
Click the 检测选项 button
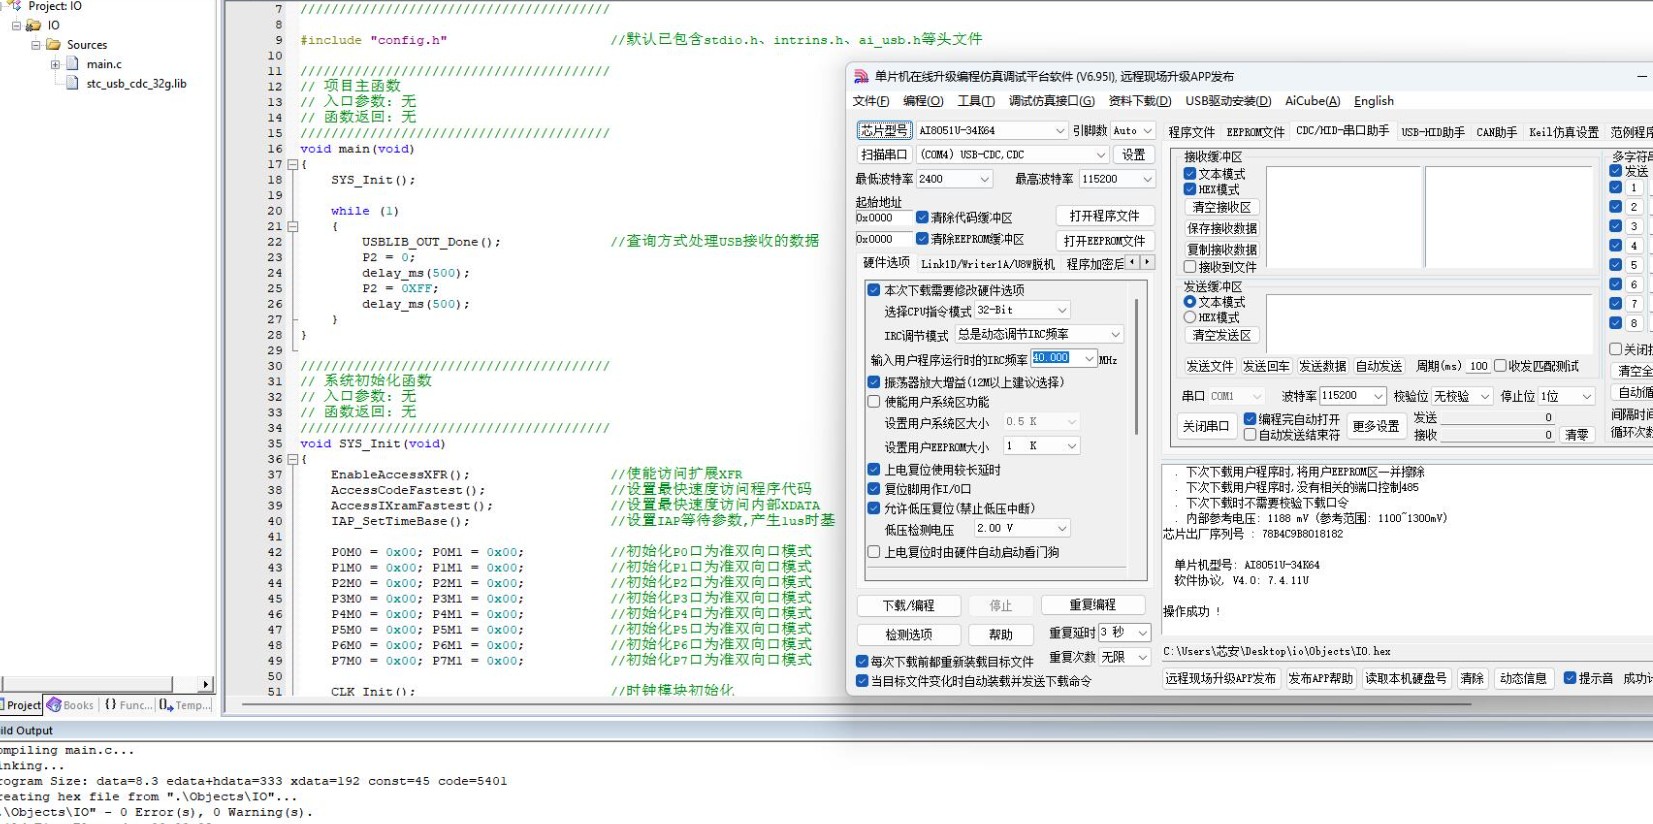click(x=909, y=635)
